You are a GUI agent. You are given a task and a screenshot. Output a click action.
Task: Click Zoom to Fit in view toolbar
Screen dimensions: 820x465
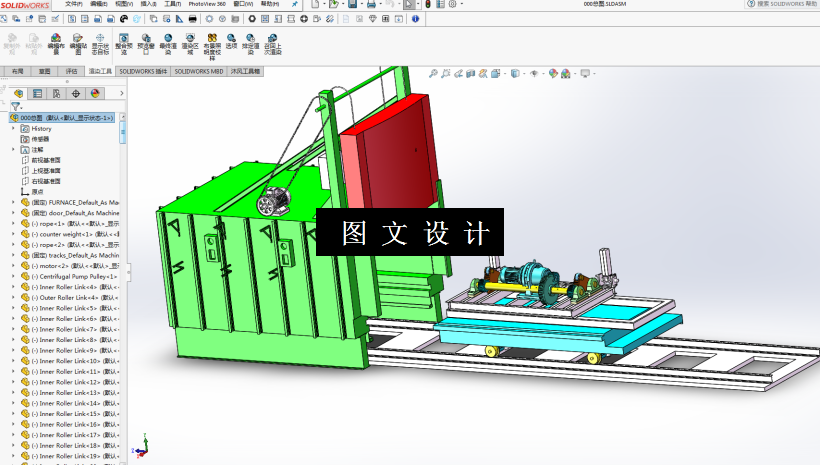click(433, 74)
